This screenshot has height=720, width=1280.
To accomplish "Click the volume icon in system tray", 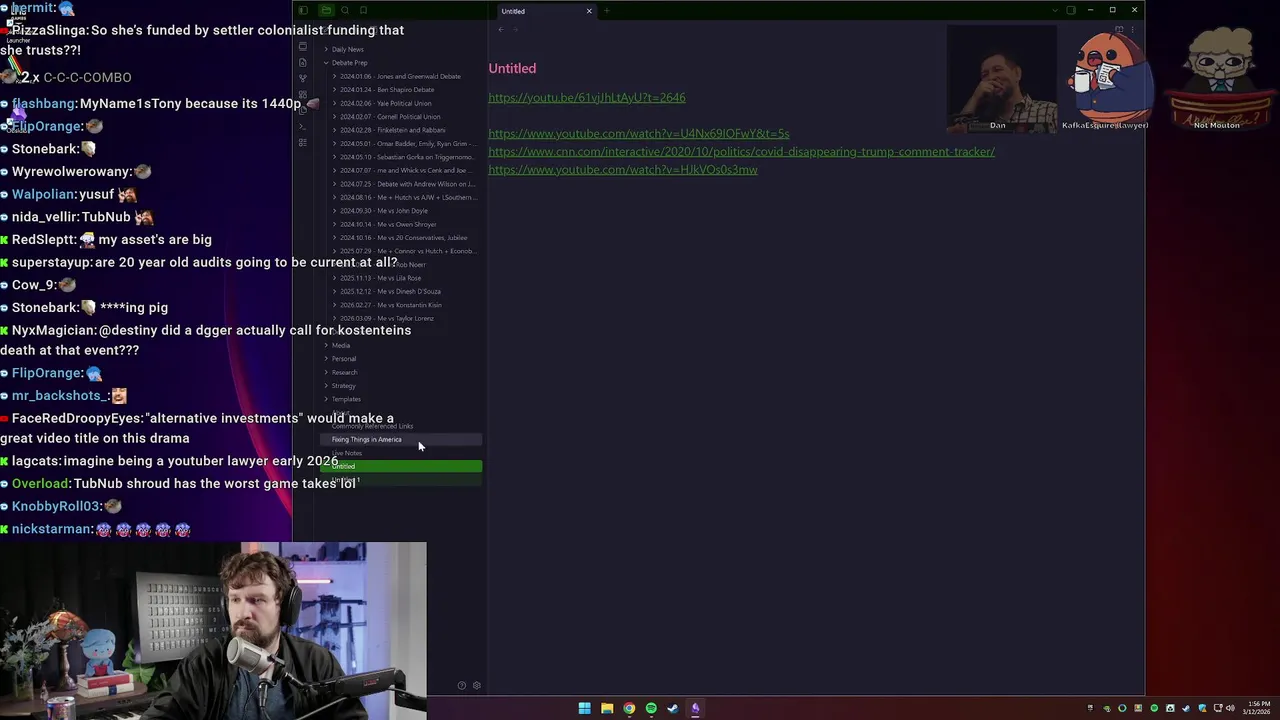I will 1230,709.
